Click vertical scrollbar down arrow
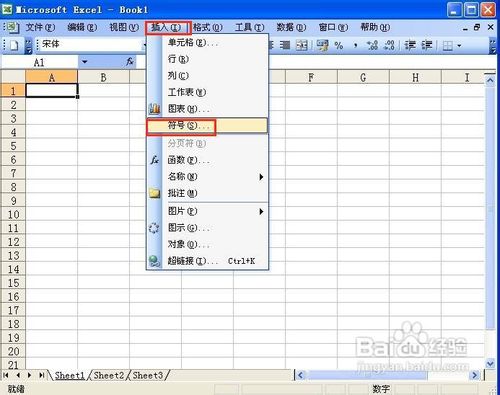The height and width of the screenshot is (395, 500). (490, 364)
